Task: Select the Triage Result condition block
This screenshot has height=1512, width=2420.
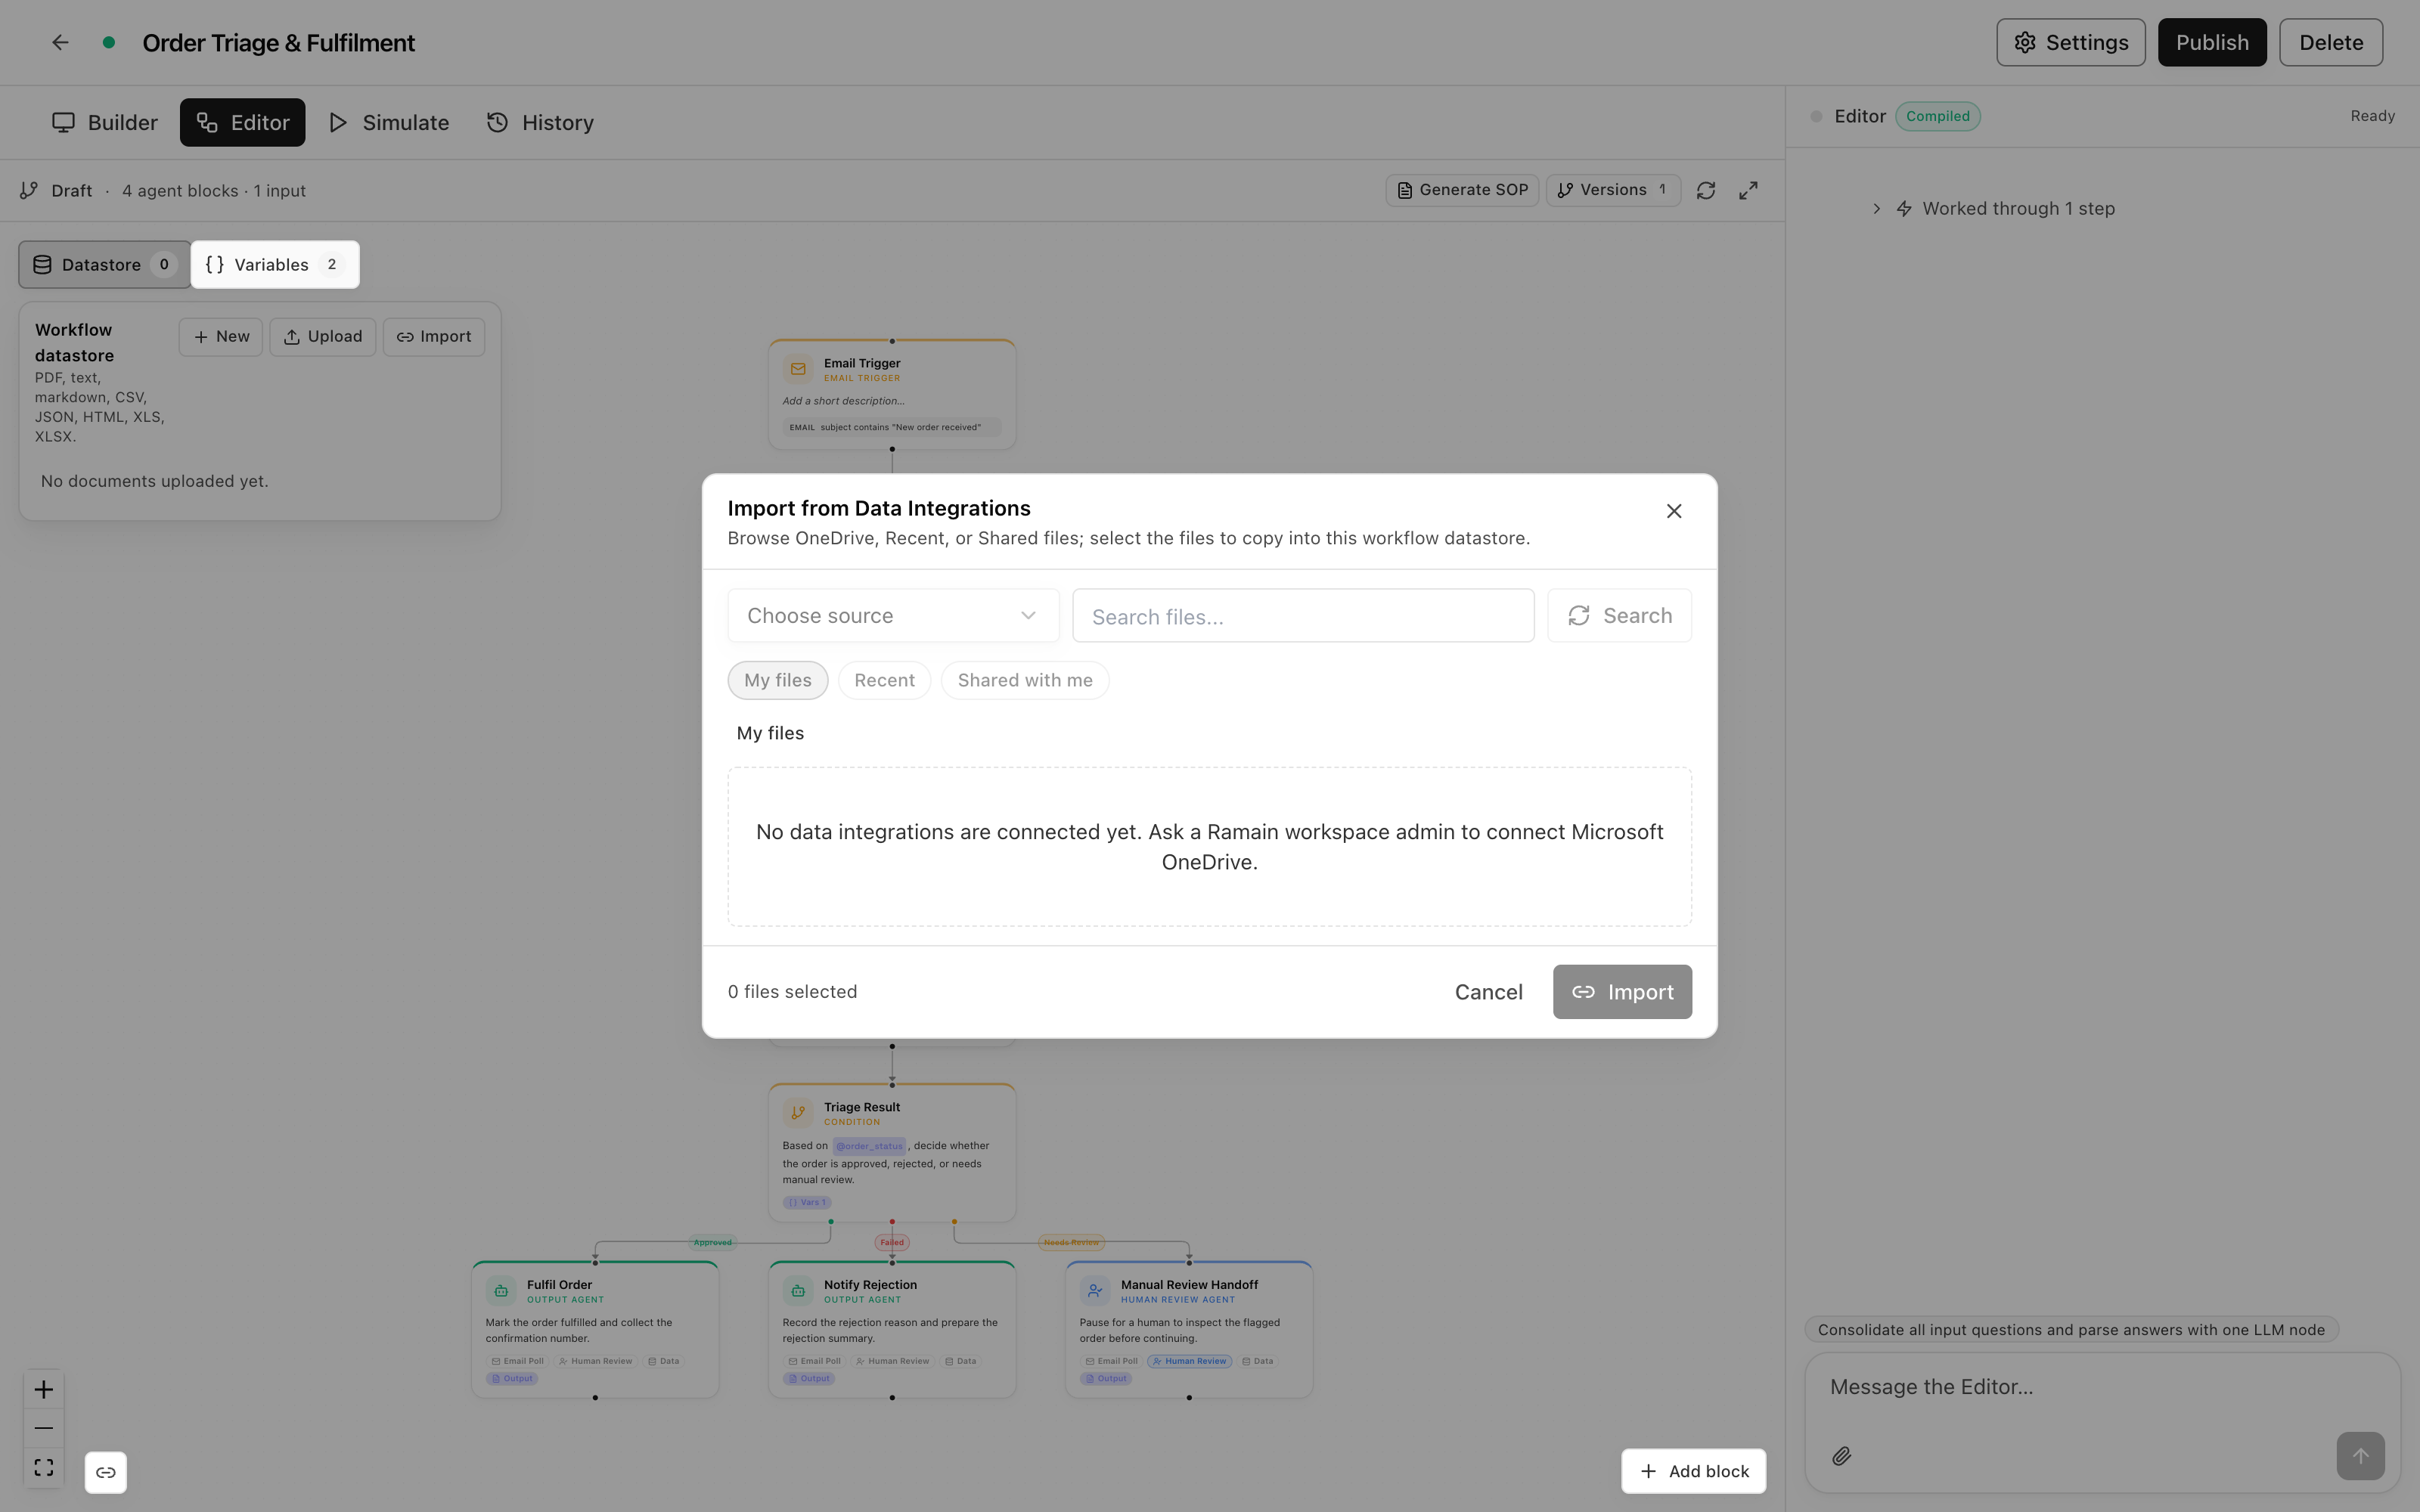Action: tap(892, 1152)
